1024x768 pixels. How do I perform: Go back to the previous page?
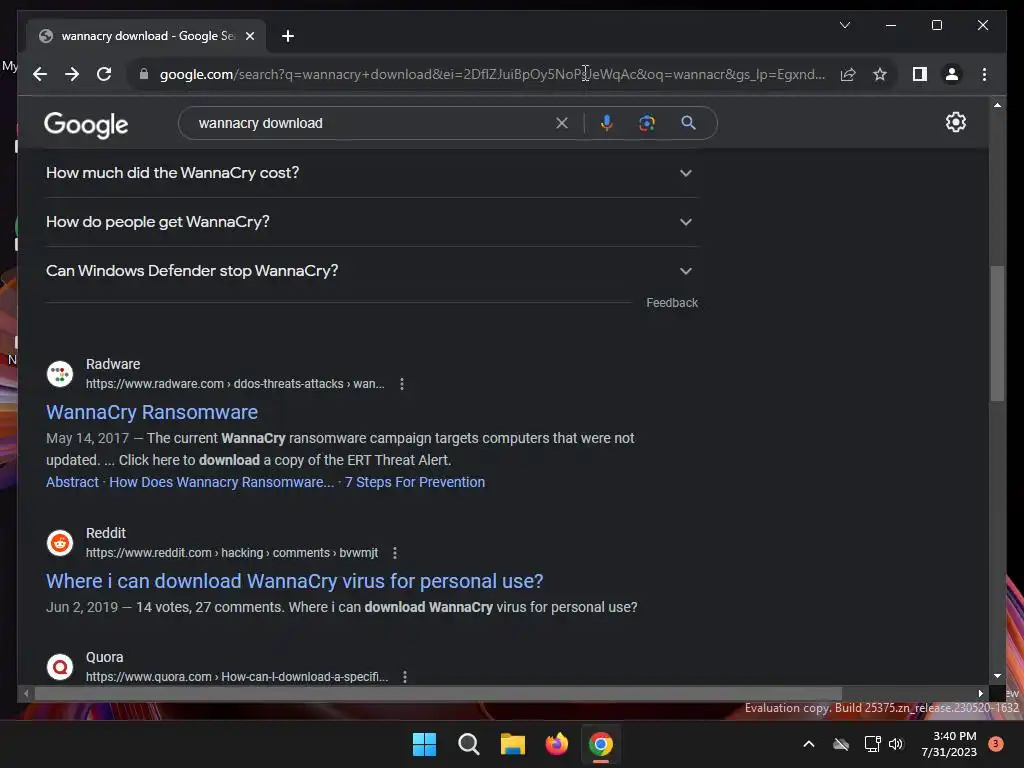[40, 74]
